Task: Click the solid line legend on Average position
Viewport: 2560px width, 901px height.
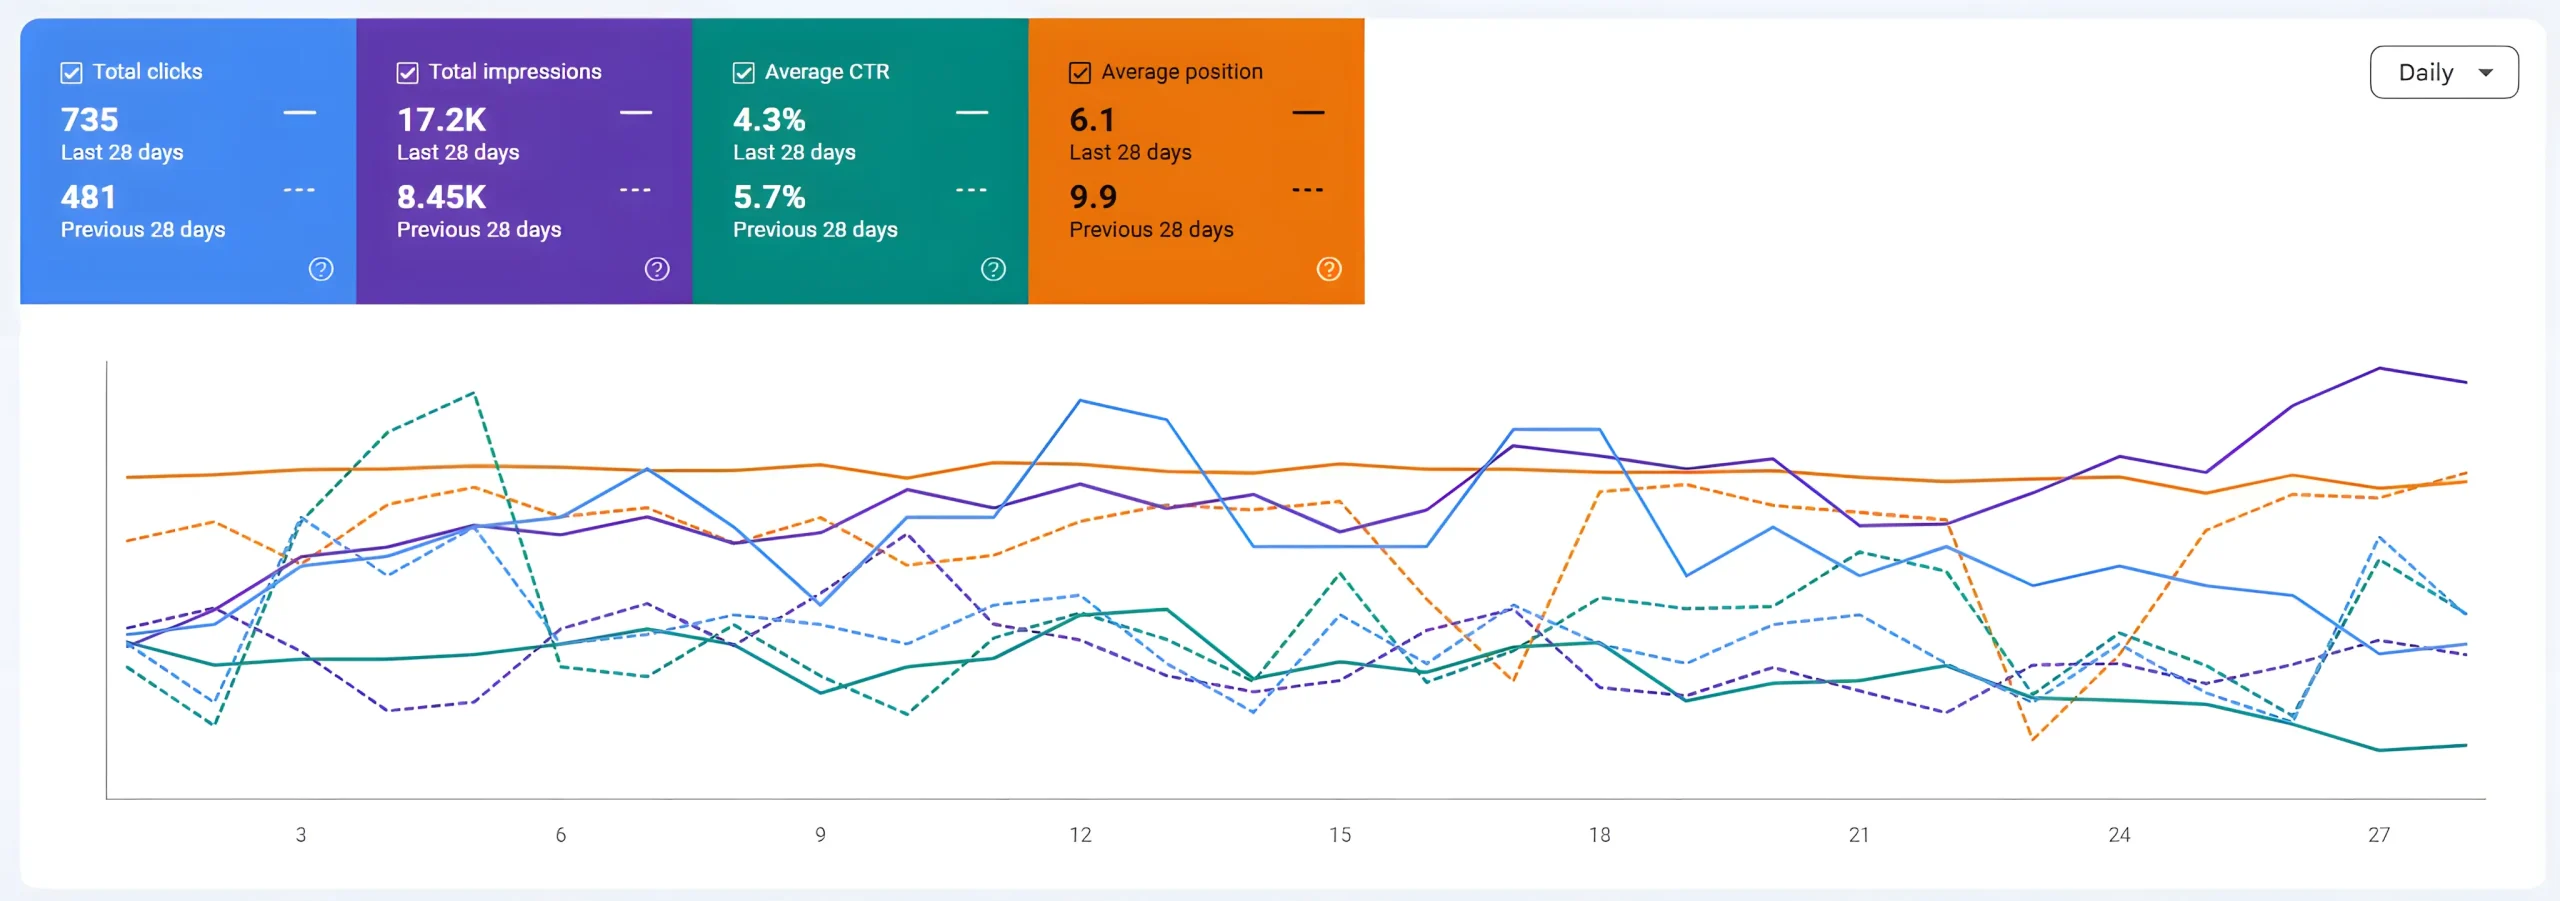Action: 1308,113
